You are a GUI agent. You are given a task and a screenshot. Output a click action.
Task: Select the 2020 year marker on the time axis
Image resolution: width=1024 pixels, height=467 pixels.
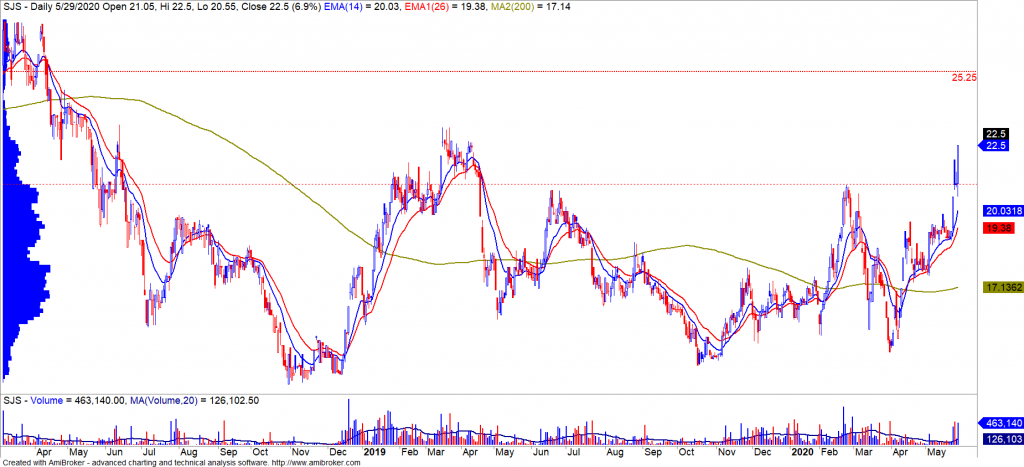801,452
